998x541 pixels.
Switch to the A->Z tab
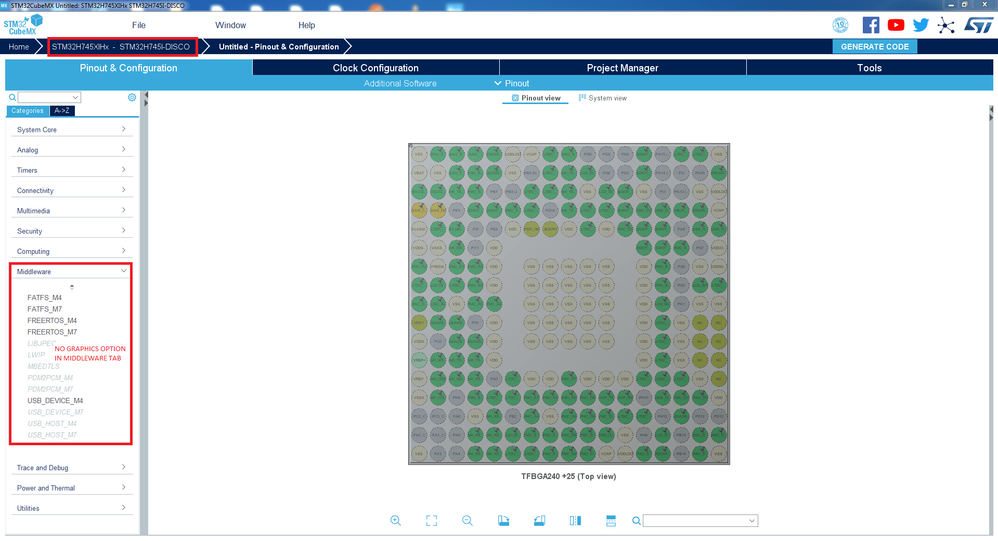62,111
